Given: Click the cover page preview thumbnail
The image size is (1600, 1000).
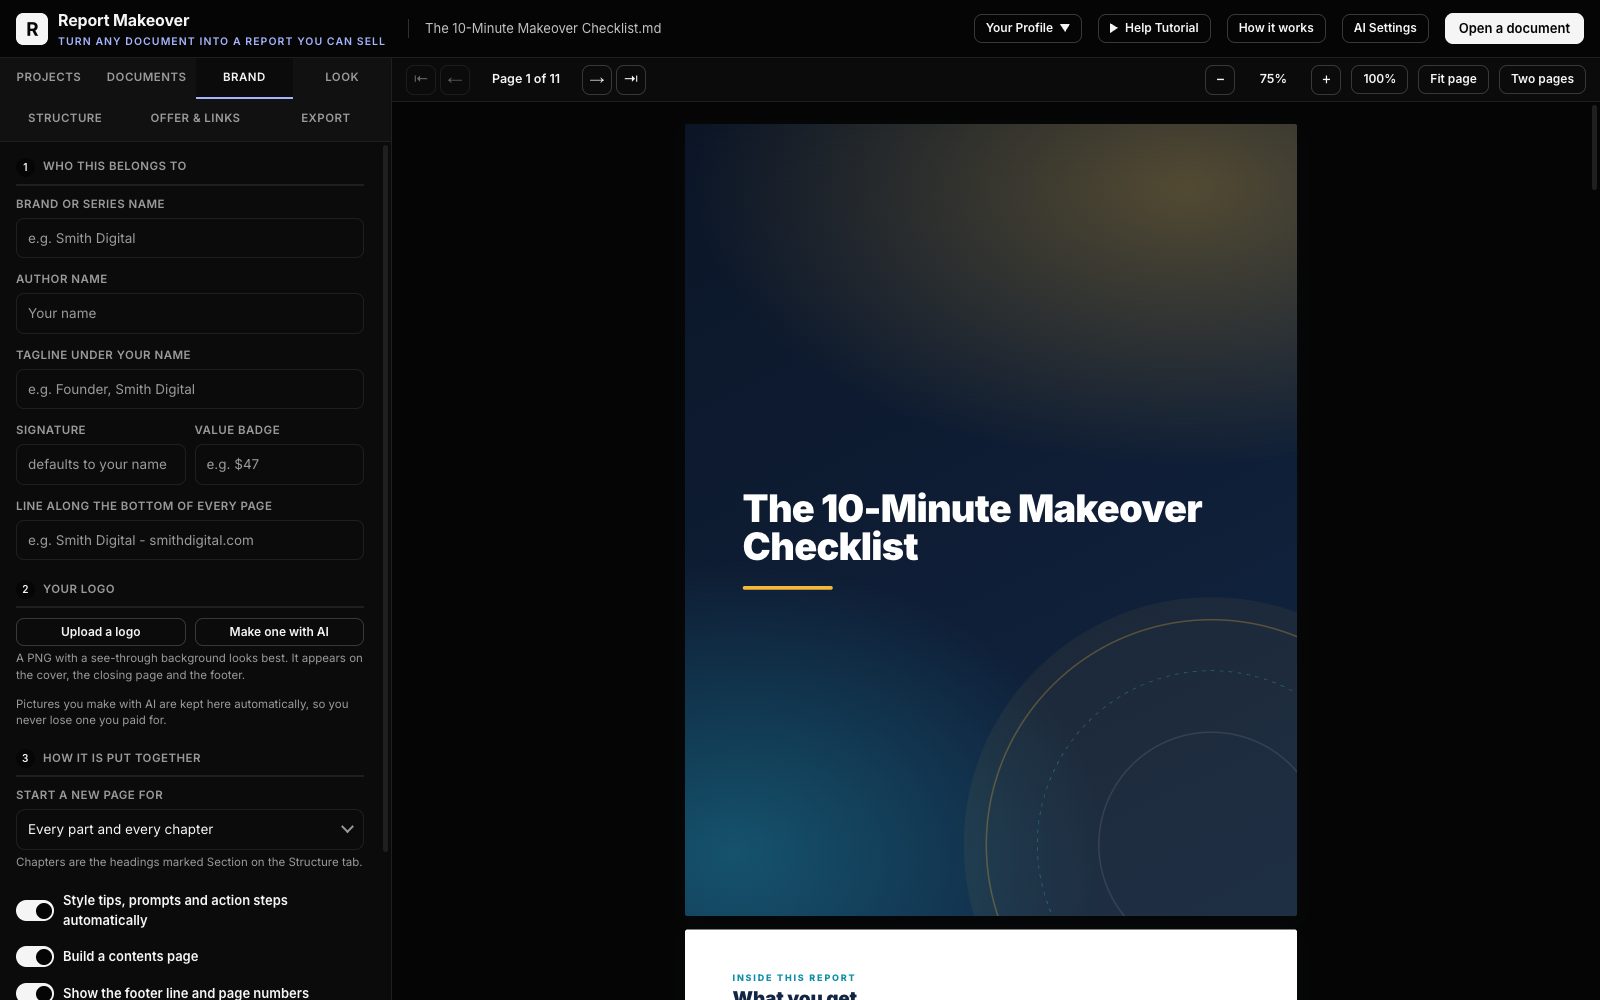Looking at the screenshot, I should [991, 520].
